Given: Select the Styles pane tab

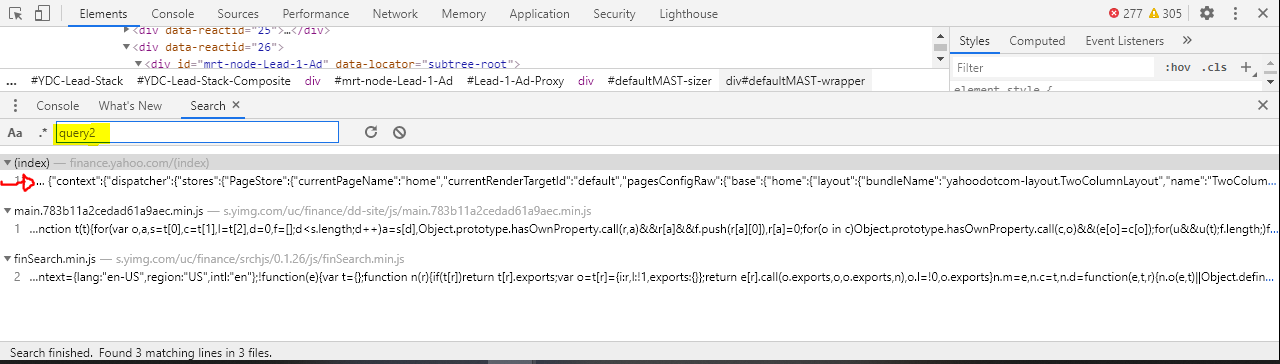Looking at the screenshot, I should point(975,41).
